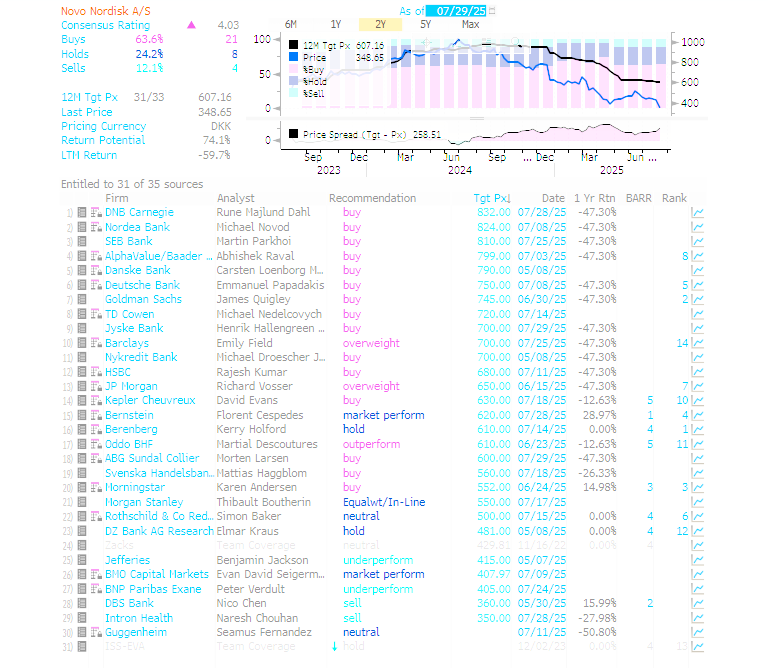Sort by Analyst column header
Viewport: 768px width, 668px height.
tap(236, 198)
